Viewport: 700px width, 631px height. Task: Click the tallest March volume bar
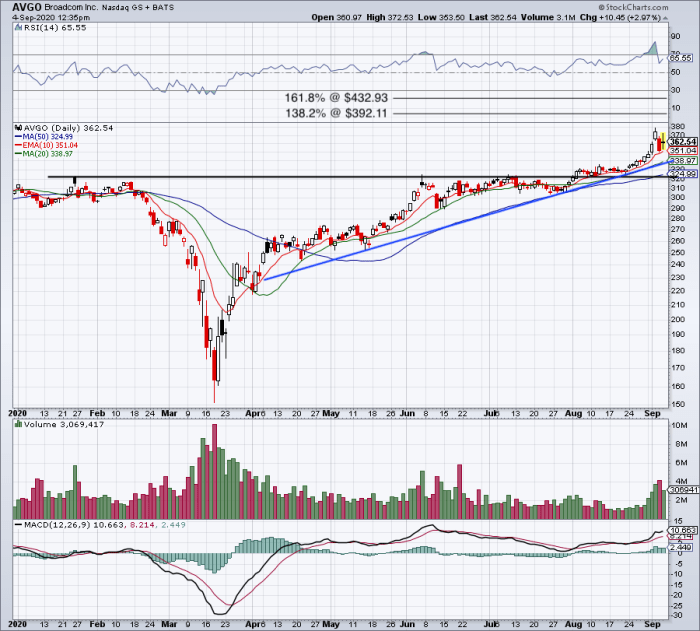pos(214,471)
